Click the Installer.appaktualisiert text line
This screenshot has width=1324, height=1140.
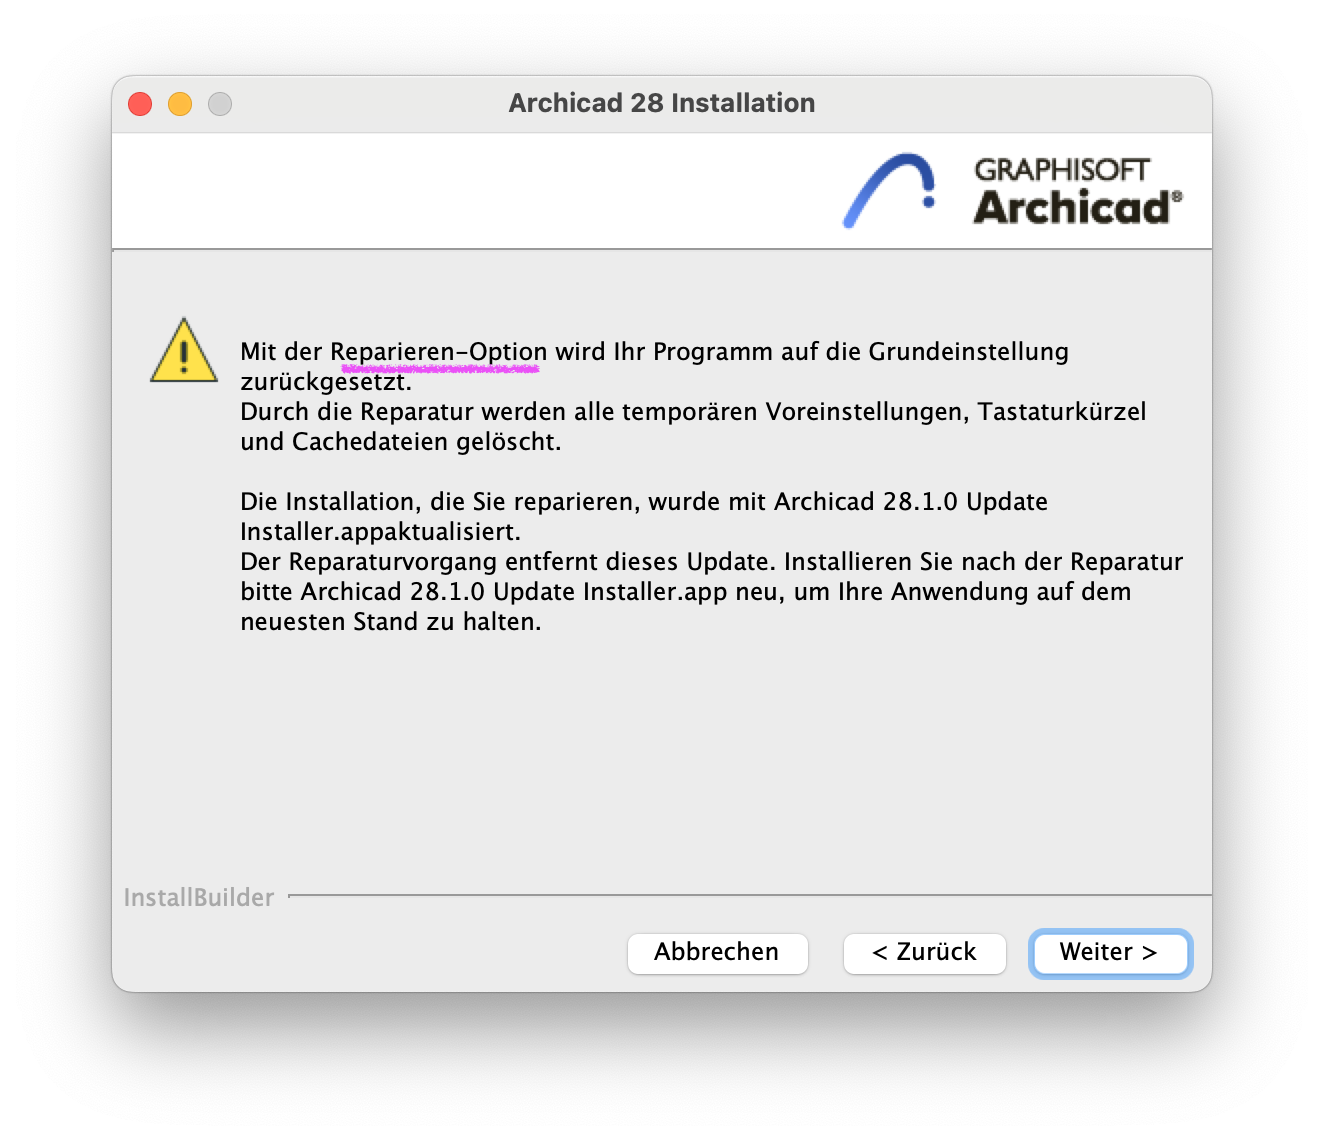coord(381,532)
